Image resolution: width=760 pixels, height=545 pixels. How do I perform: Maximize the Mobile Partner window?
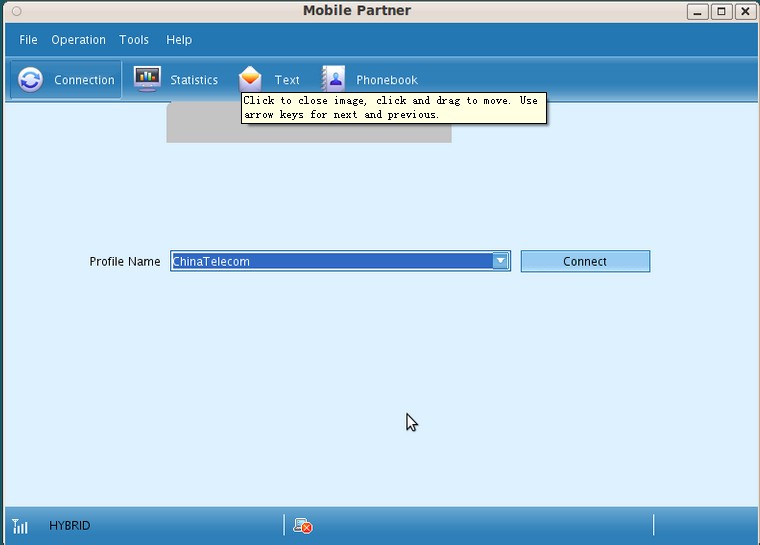click(721, 11)
